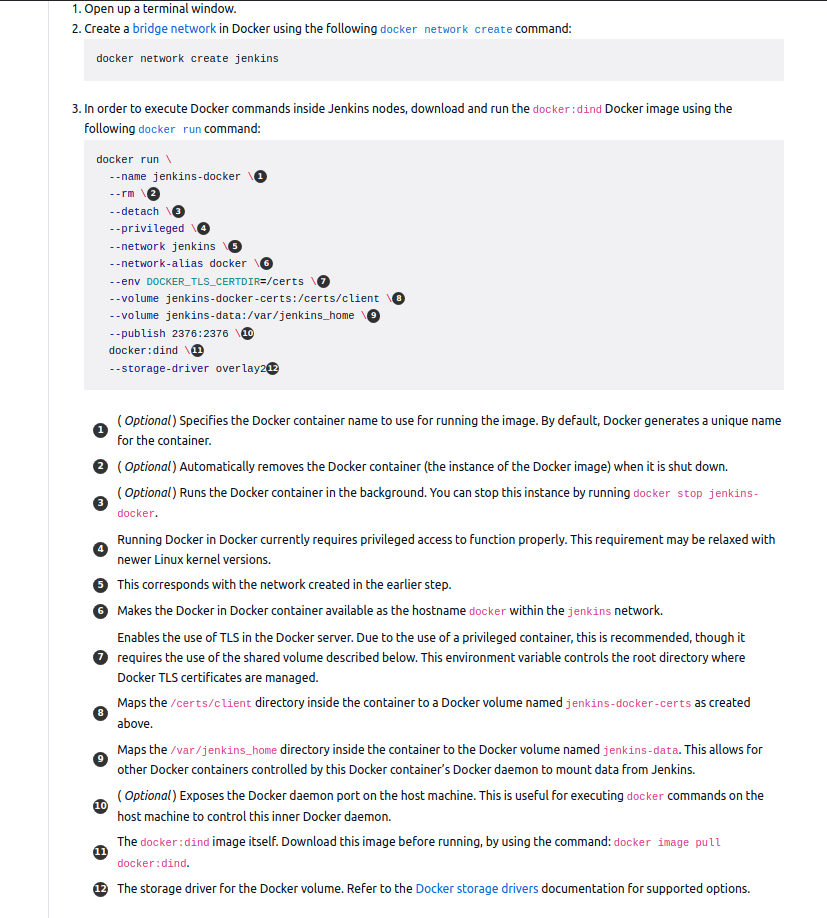The image size is (827, 918).
Task: Click bullet 2 beside "Automatically removes the Docker container"
Action: (x=100, y=466)
